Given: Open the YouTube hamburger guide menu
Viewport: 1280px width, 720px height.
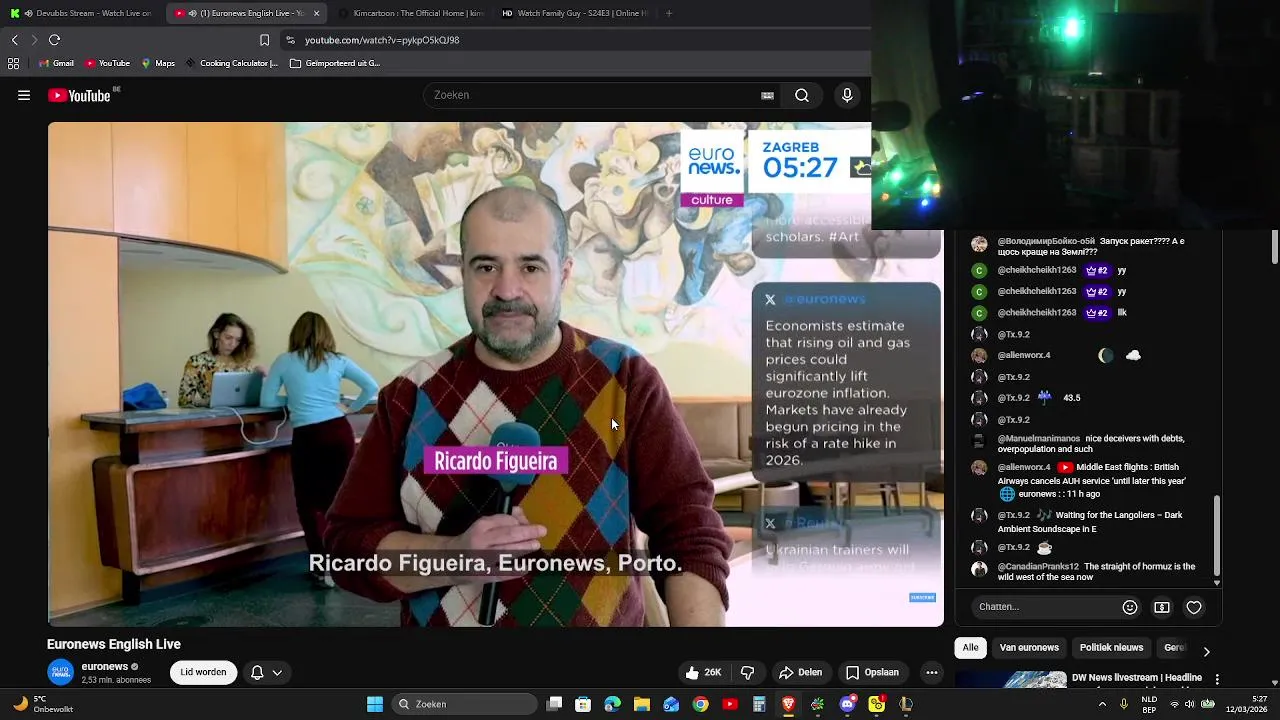Looking at the screenshot, I should (24, 96).
